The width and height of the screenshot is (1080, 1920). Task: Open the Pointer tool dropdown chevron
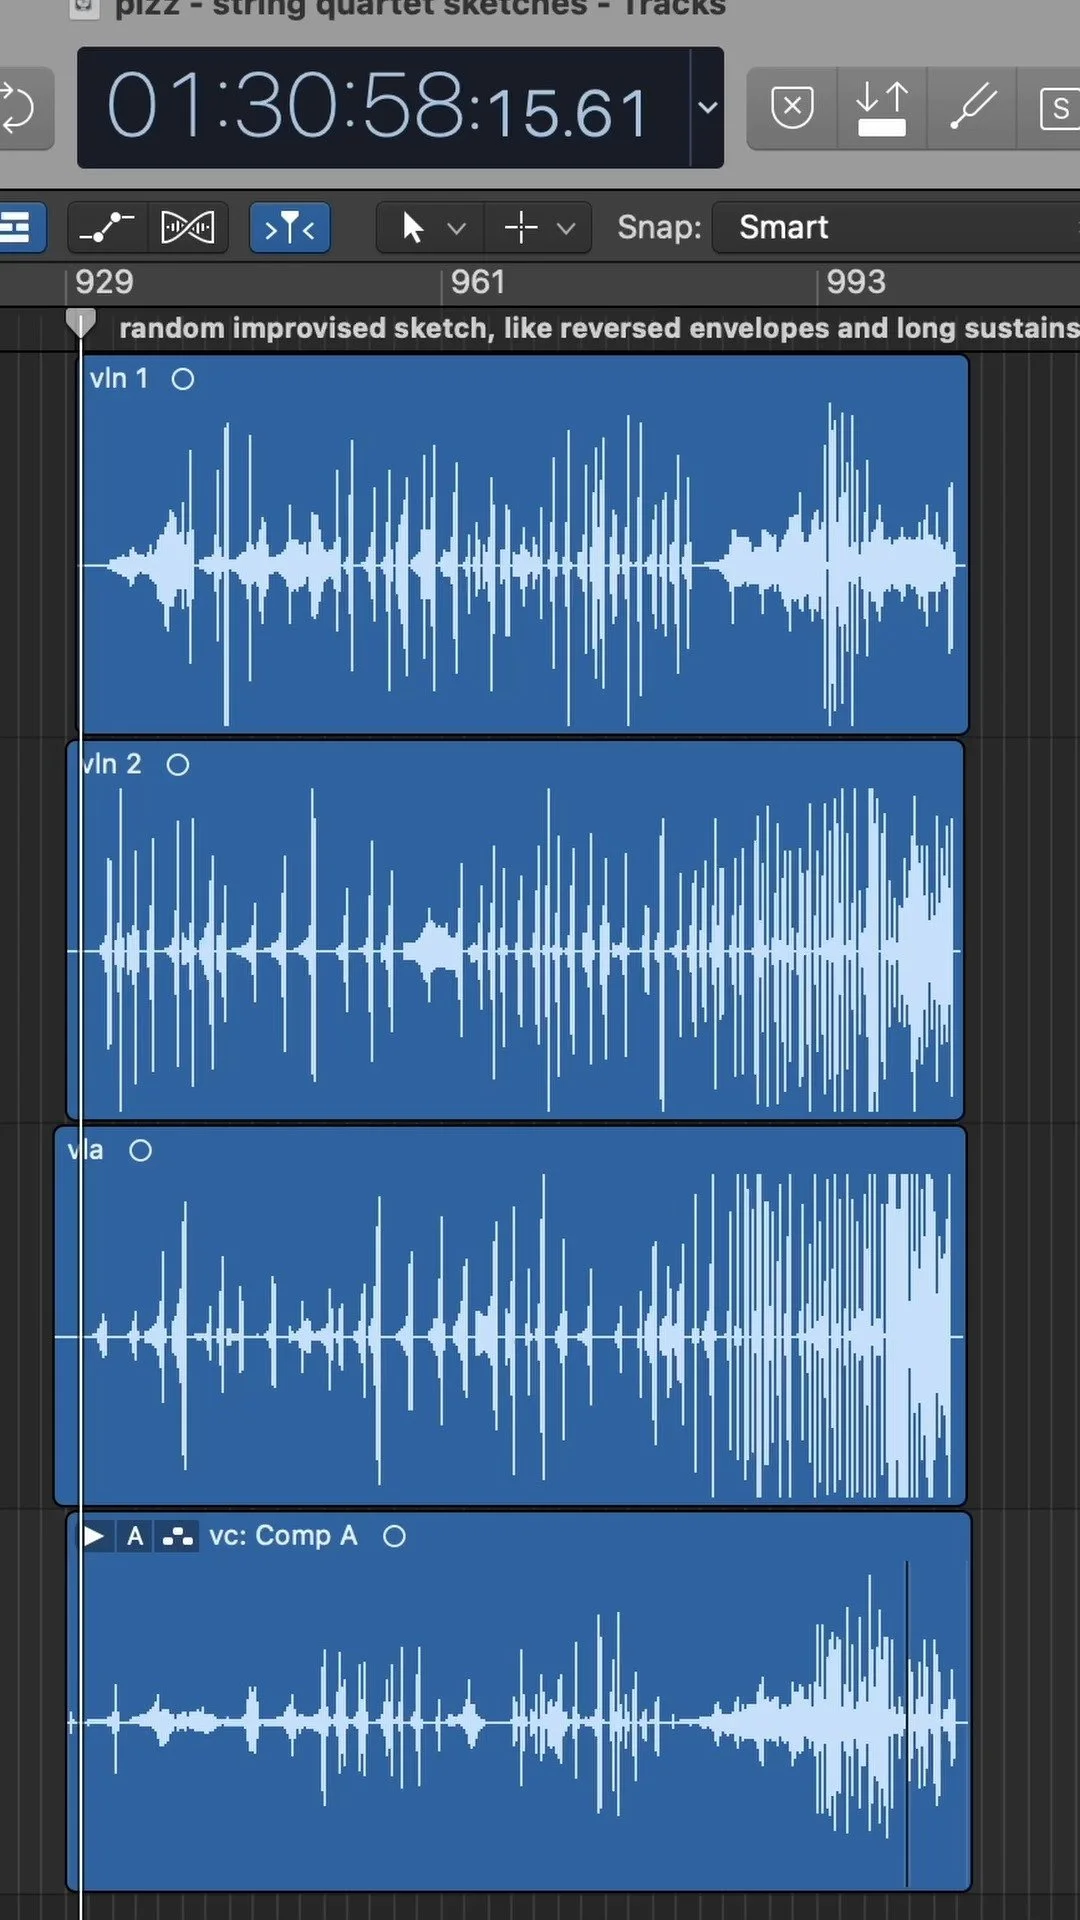(x=457, y=229)
